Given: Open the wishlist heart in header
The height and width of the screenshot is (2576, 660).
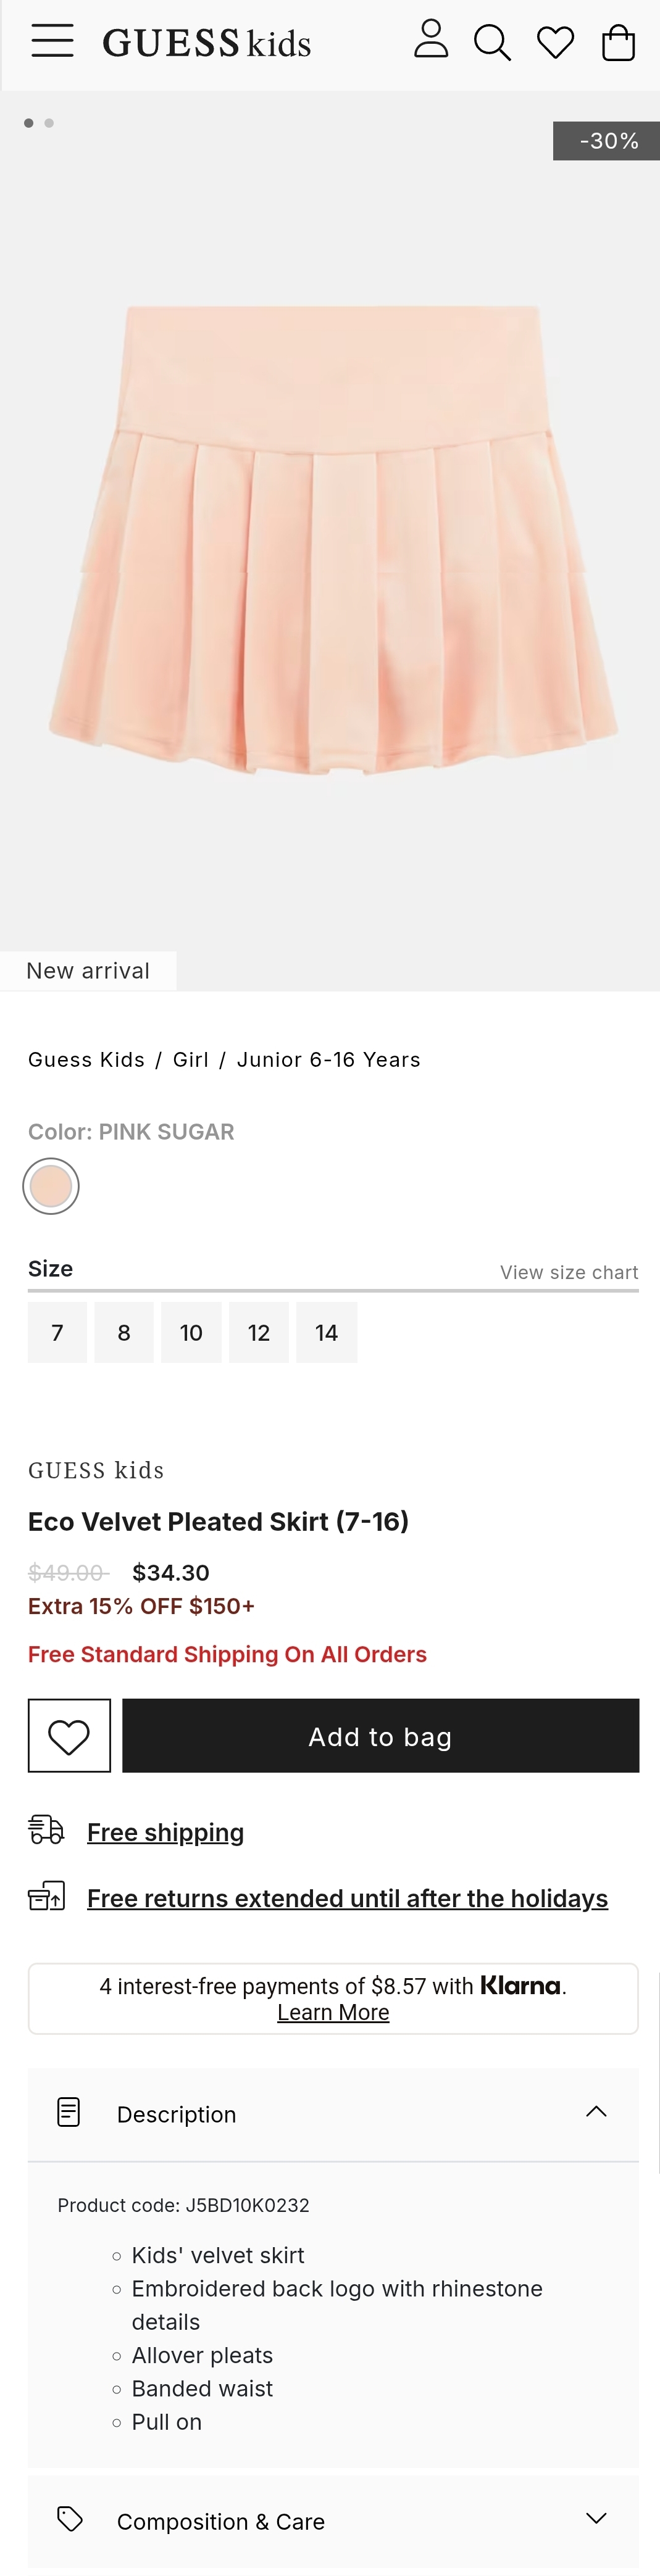Looking at the screenshot, I should (555, 42).
